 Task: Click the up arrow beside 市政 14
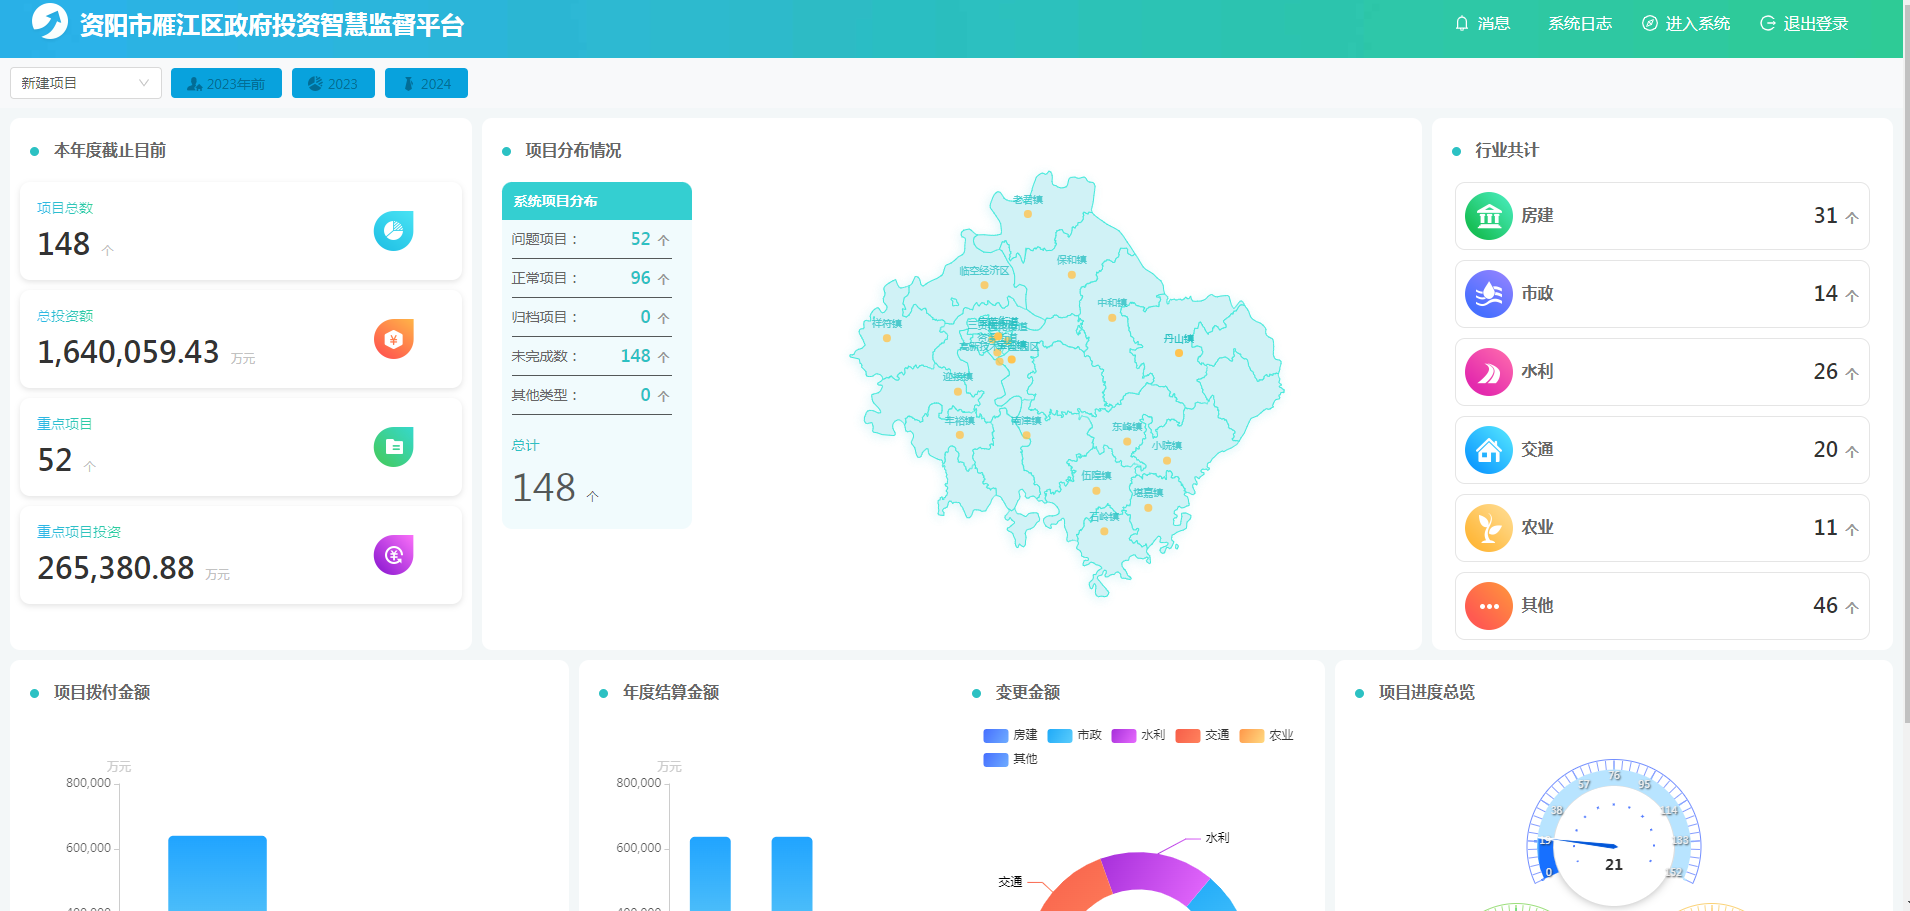tap(1852, 296)
